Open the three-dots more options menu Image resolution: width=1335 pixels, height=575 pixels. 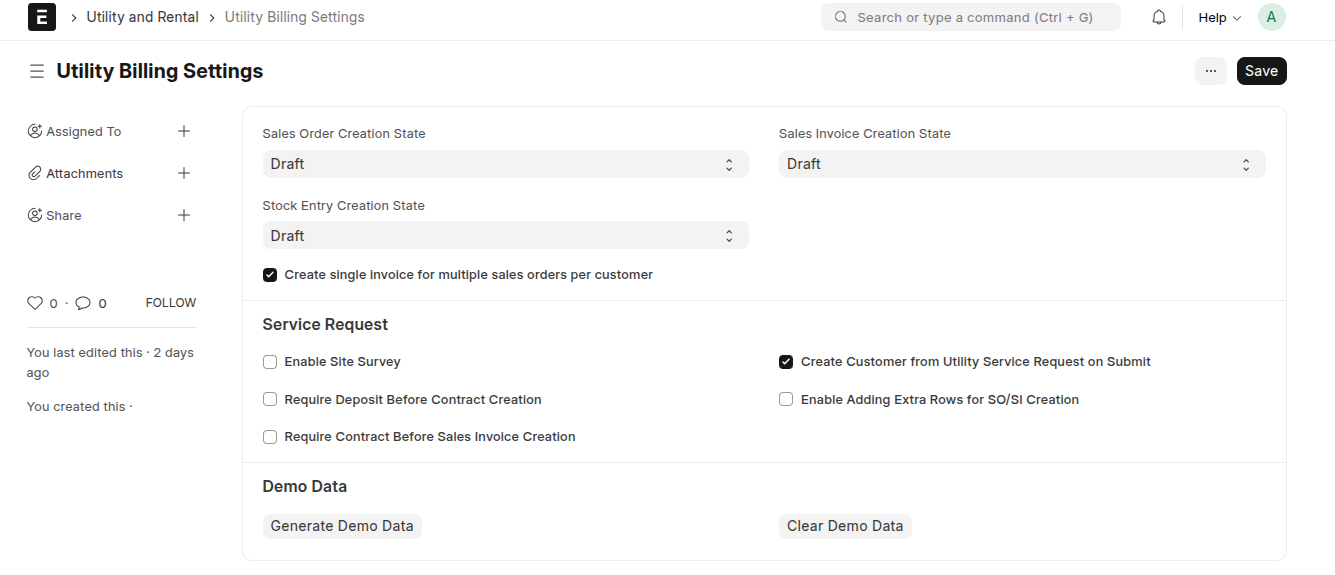pos(1211,71)
